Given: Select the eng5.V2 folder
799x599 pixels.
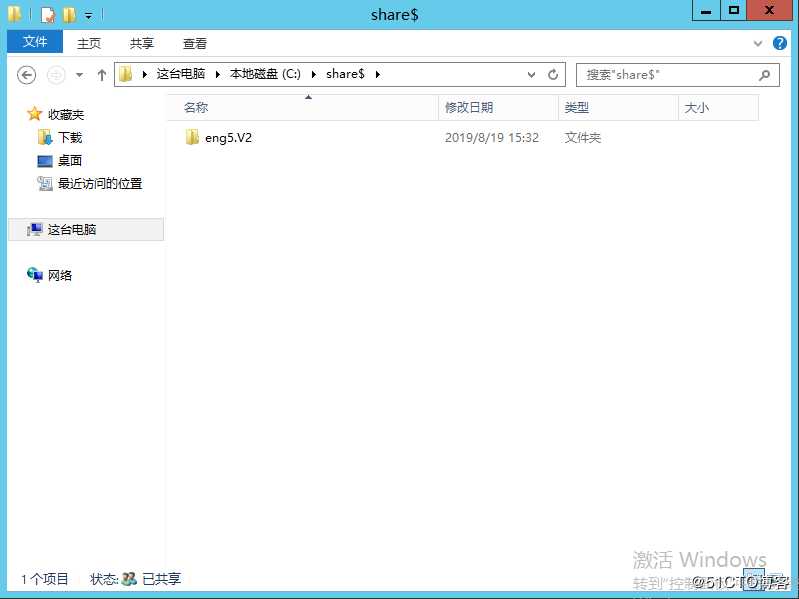Looking at the screenshot, I should coord(228,138).
